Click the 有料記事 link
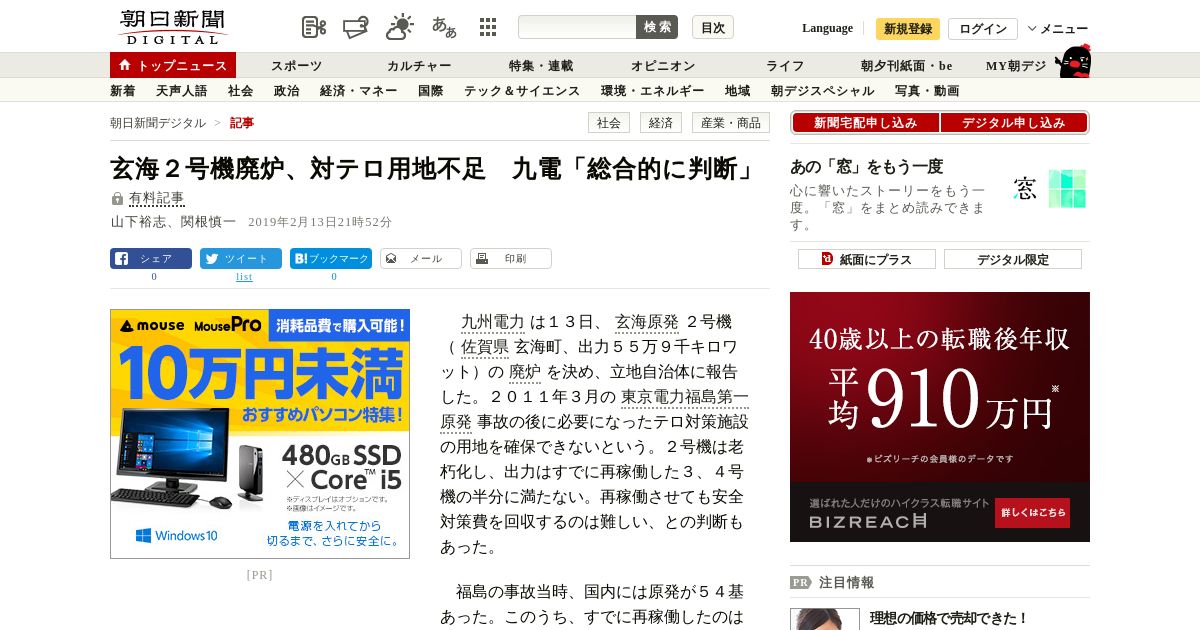The width and height of the screenshot is (1200, 630). [x=157, y=199]
